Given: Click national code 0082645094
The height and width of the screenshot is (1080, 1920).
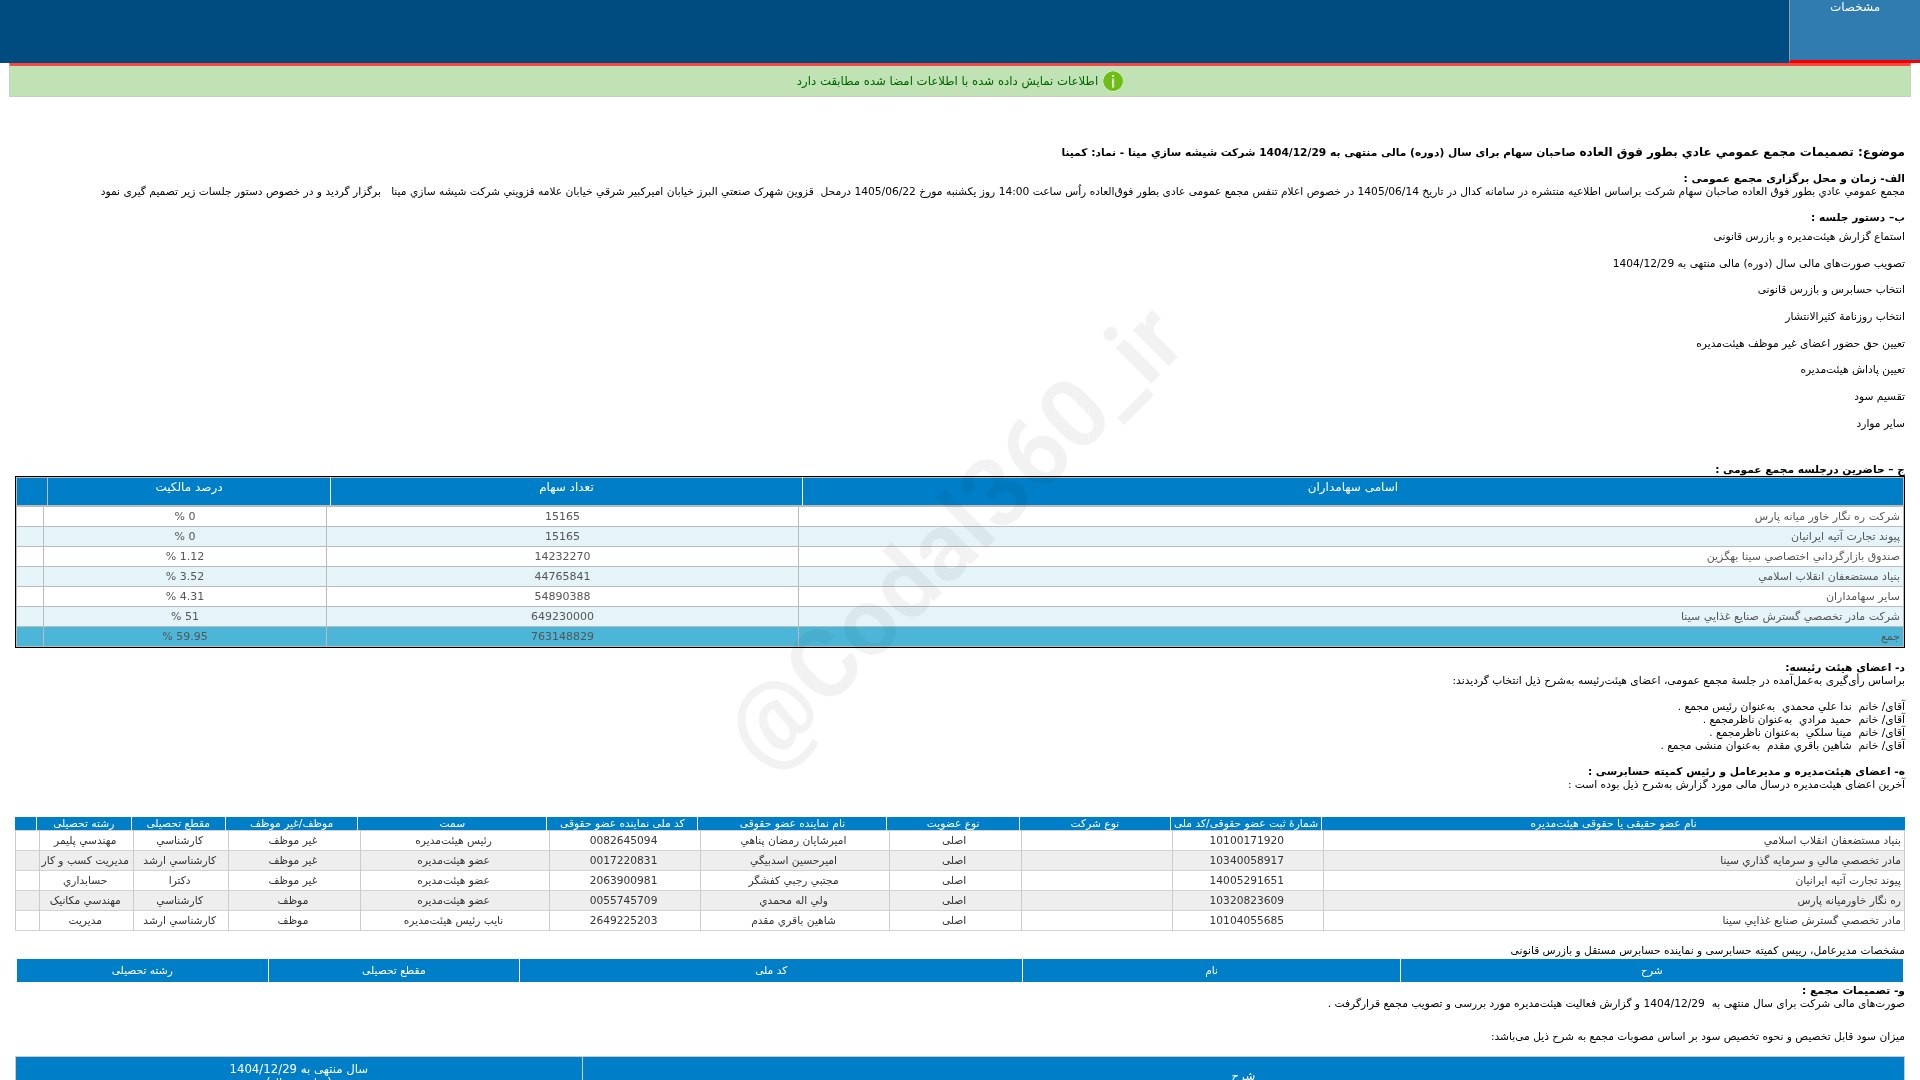Looking at the screenshot, I should tap(623, 841).
